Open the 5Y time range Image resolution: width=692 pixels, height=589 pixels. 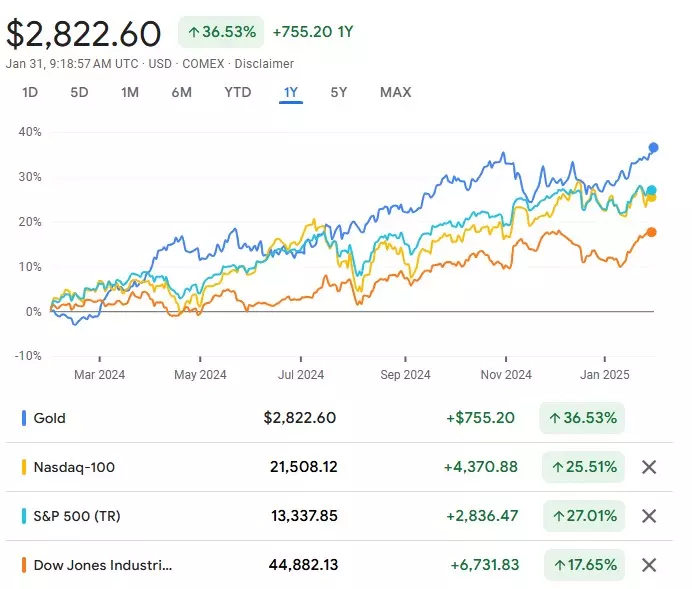339,93
